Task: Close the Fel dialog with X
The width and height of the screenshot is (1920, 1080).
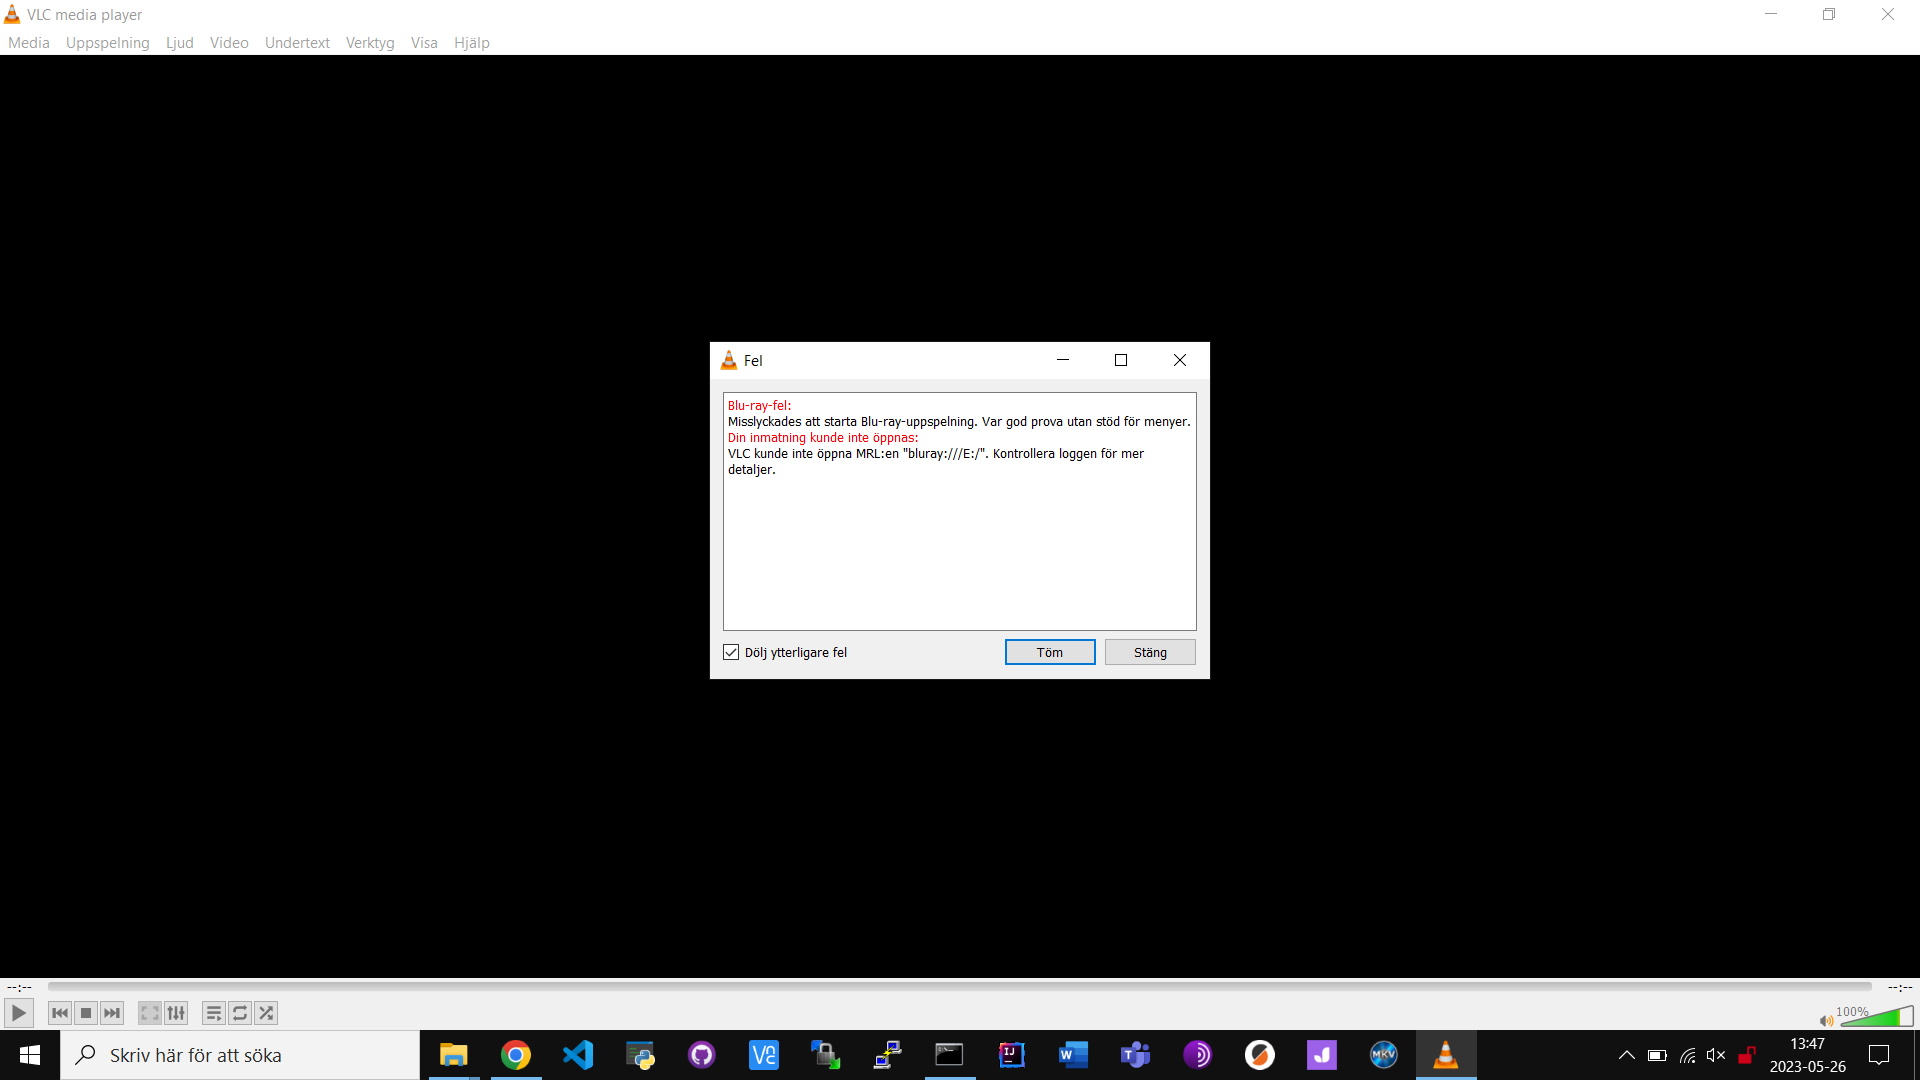Action: 1180,360
